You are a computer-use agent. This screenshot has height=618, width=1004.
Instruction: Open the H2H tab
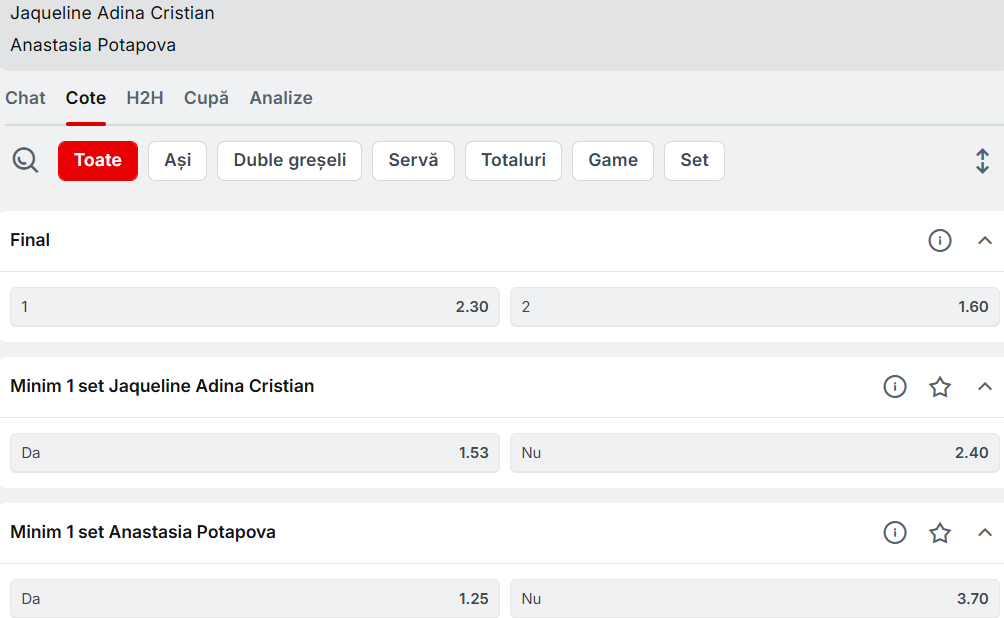tap(145, 98)
